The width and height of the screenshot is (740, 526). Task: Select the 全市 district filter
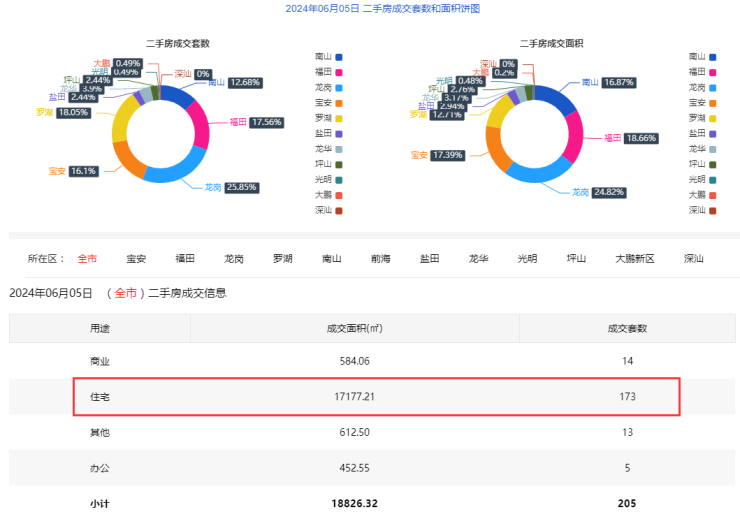pos(87,259)
